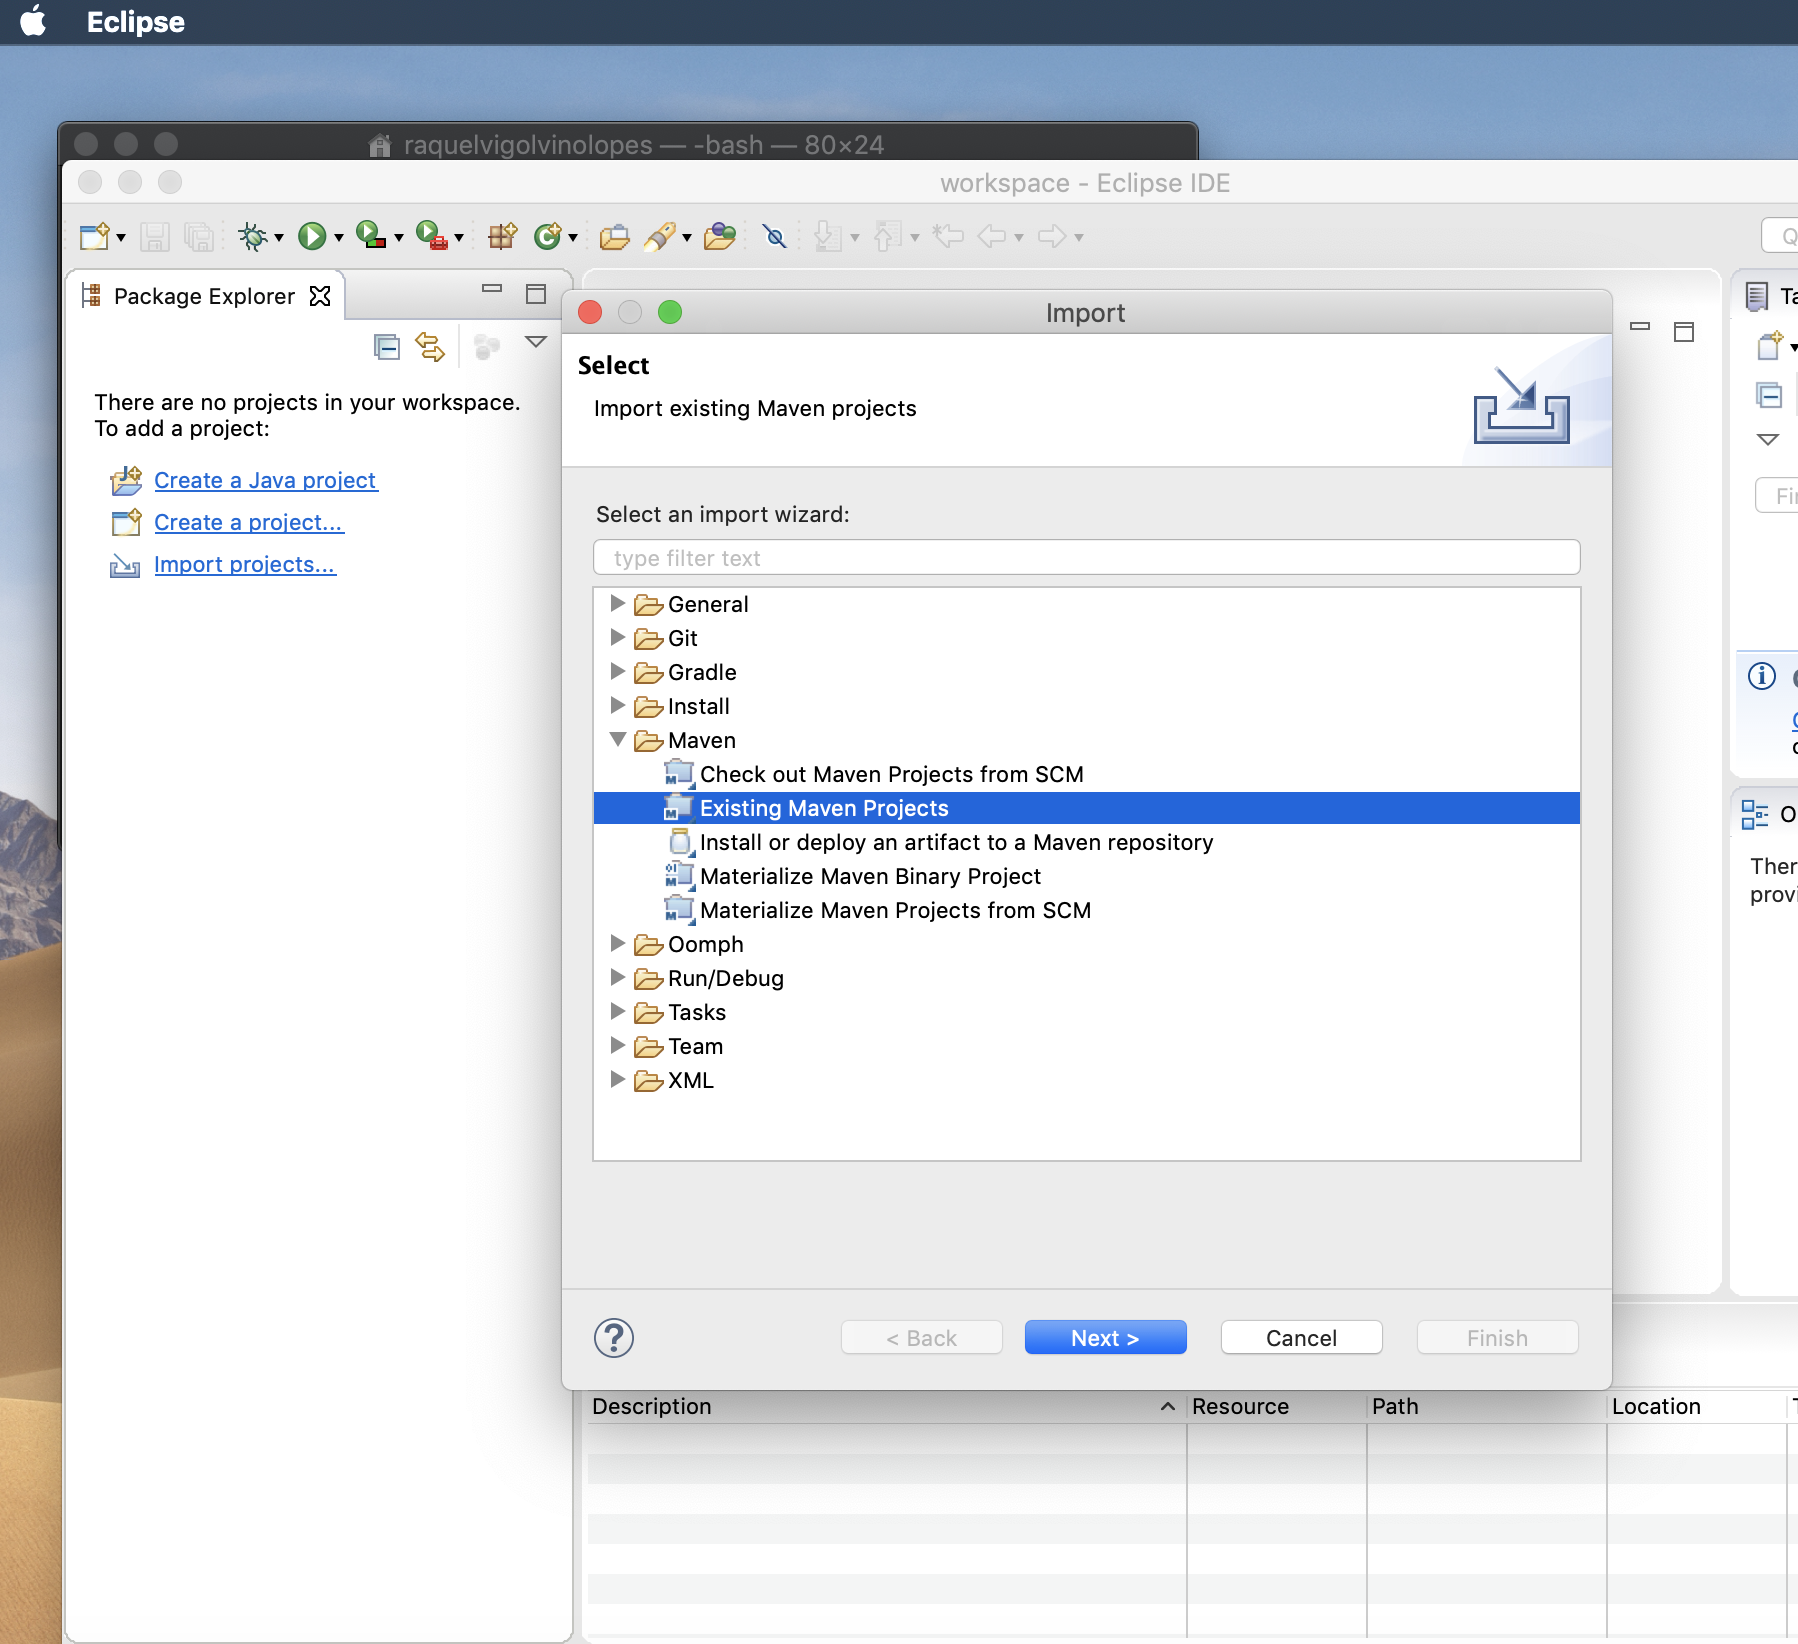The height and width of the screenshot is (1644, 1798).
Task: Close the Package Explorer tab X
Action: [320, 296]
